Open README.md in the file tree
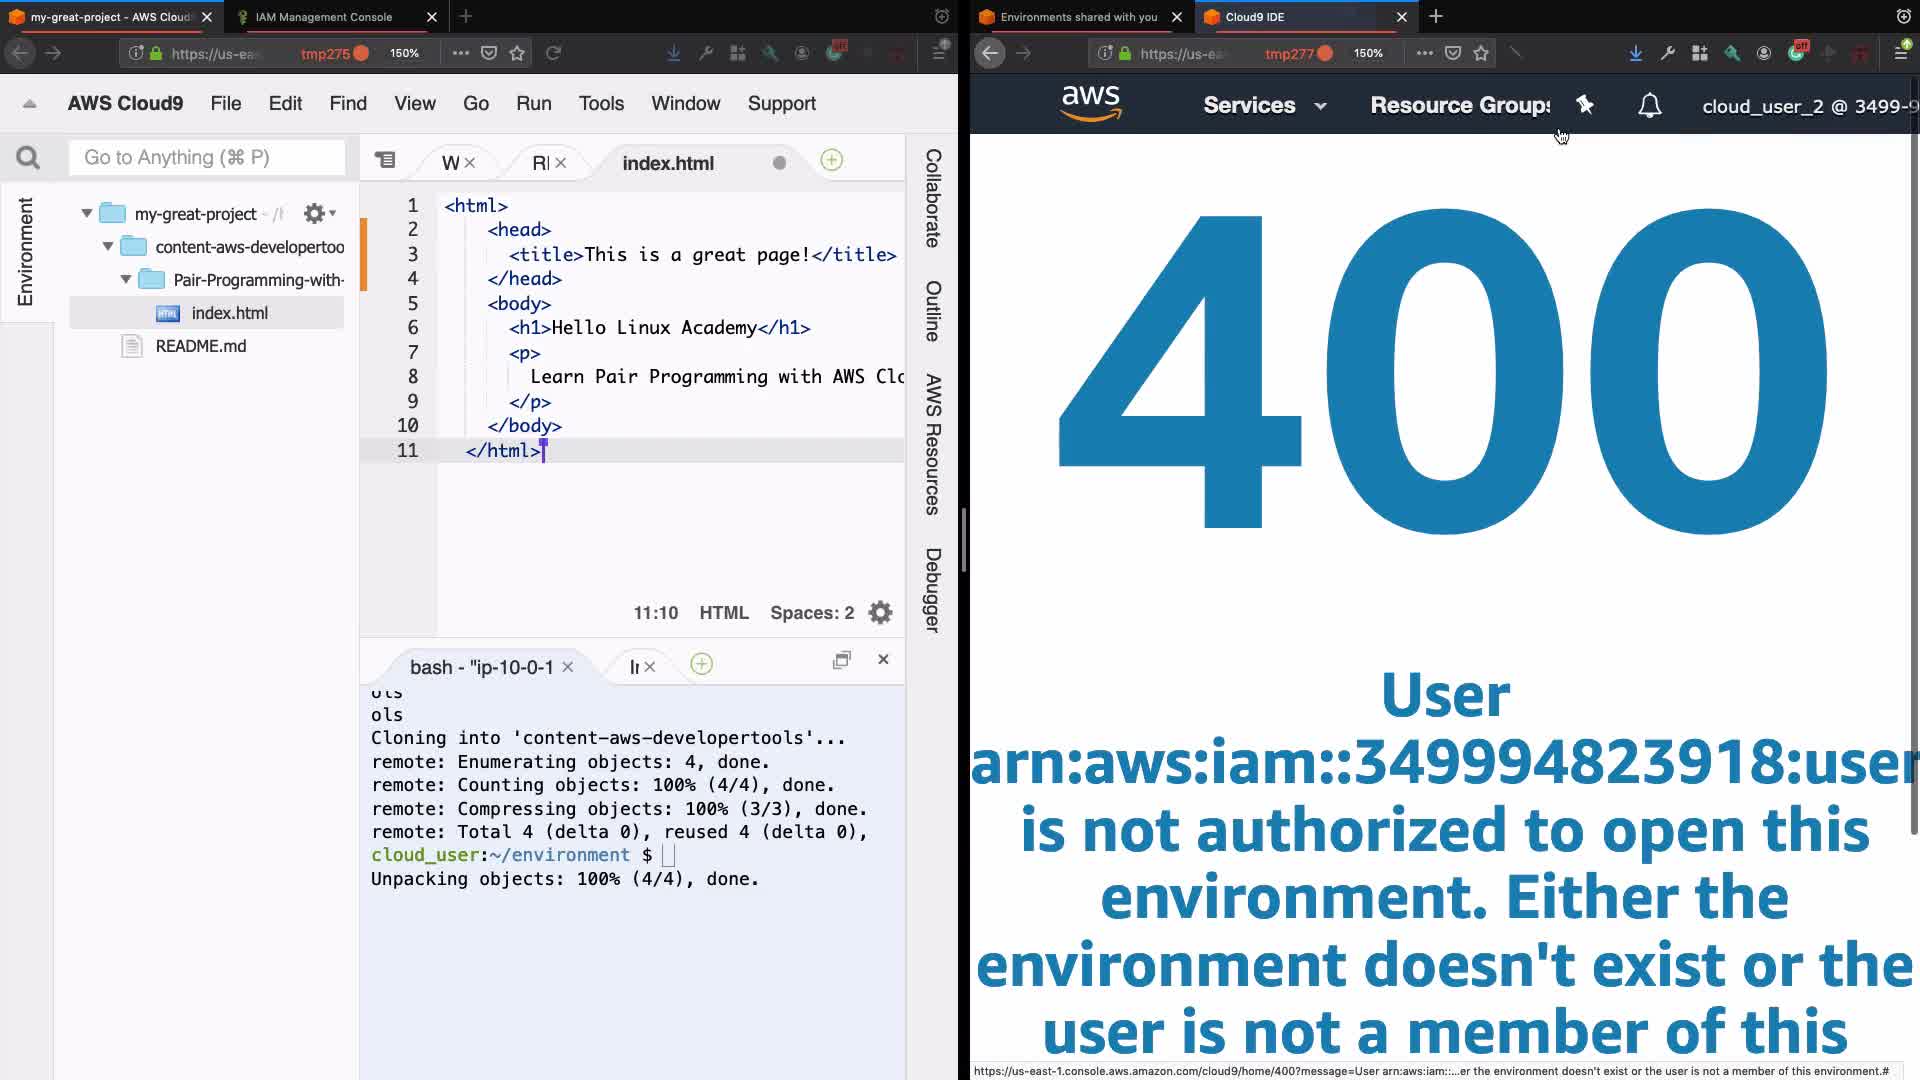 tap(200, 346)
